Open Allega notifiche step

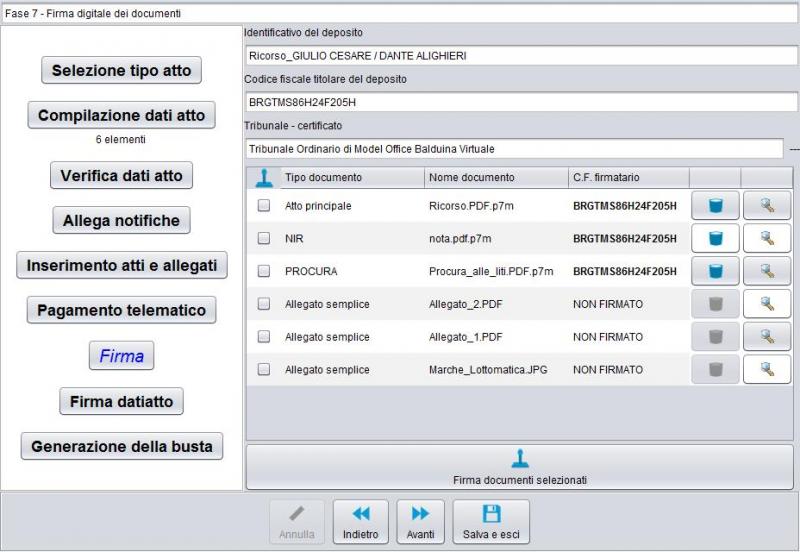coord(121,220)
